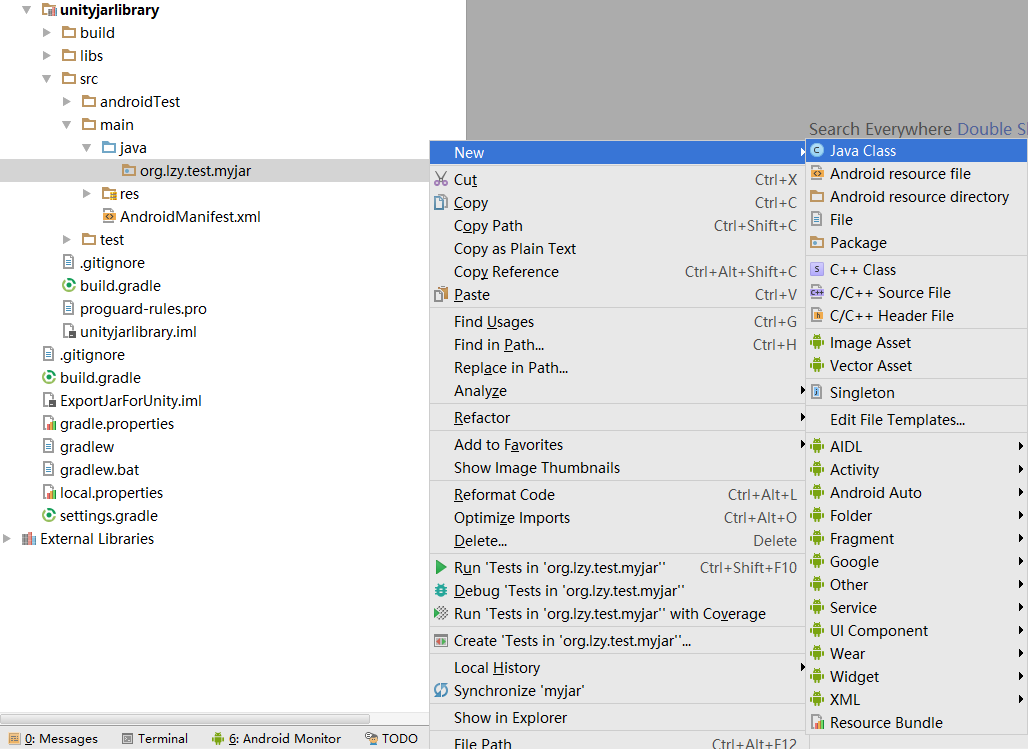
Task: Select gradlew.bat in project tree
Action: point(100,470)
